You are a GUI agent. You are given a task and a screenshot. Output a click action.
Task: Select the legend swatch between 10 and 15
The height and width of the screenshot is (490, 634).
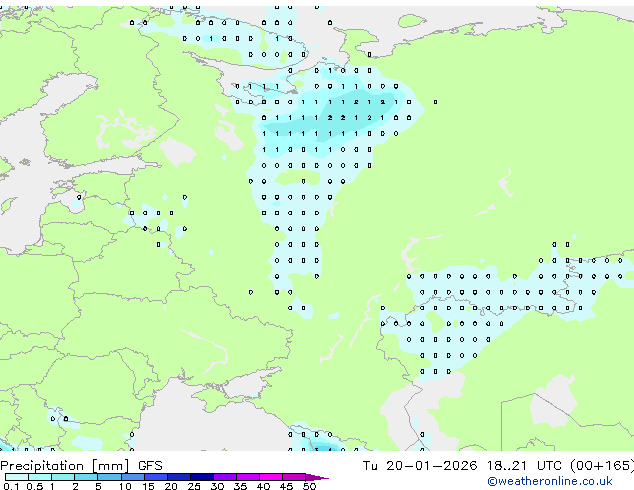[x=133, y=477]
